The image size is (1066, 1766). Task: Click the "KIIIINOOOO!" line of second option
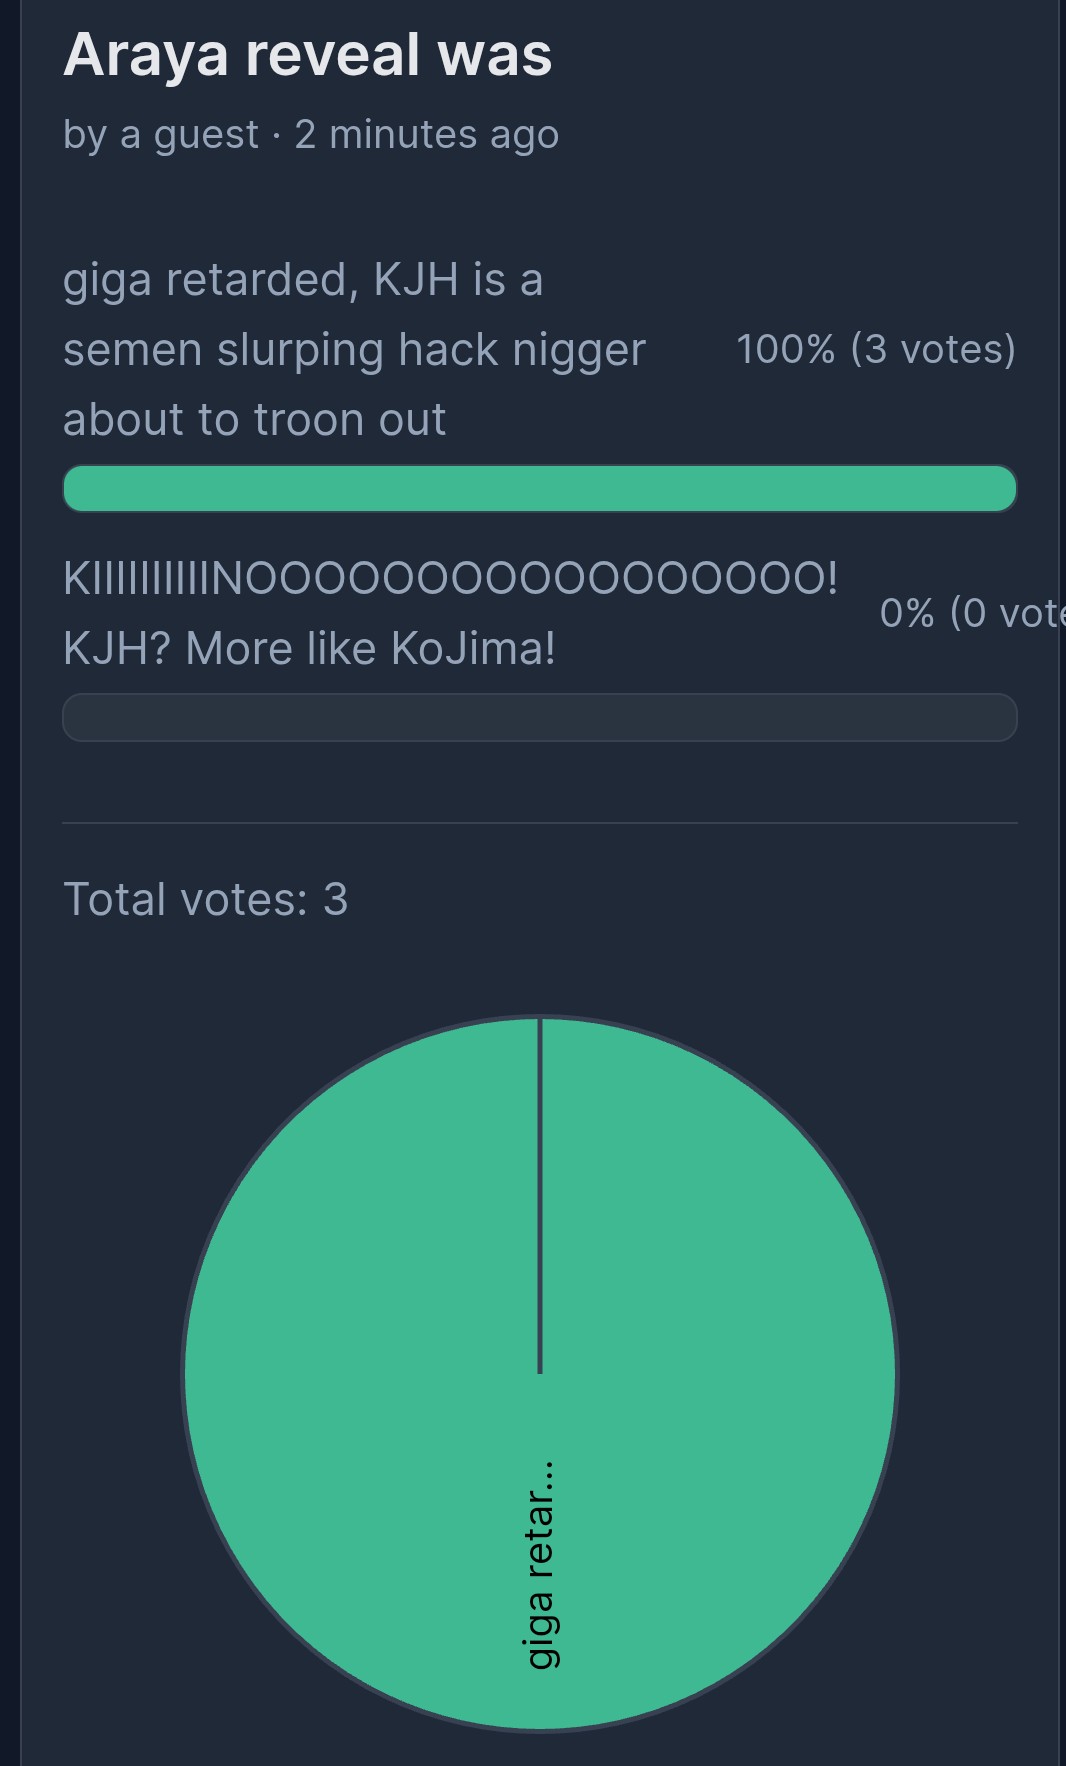coord(450,578)
